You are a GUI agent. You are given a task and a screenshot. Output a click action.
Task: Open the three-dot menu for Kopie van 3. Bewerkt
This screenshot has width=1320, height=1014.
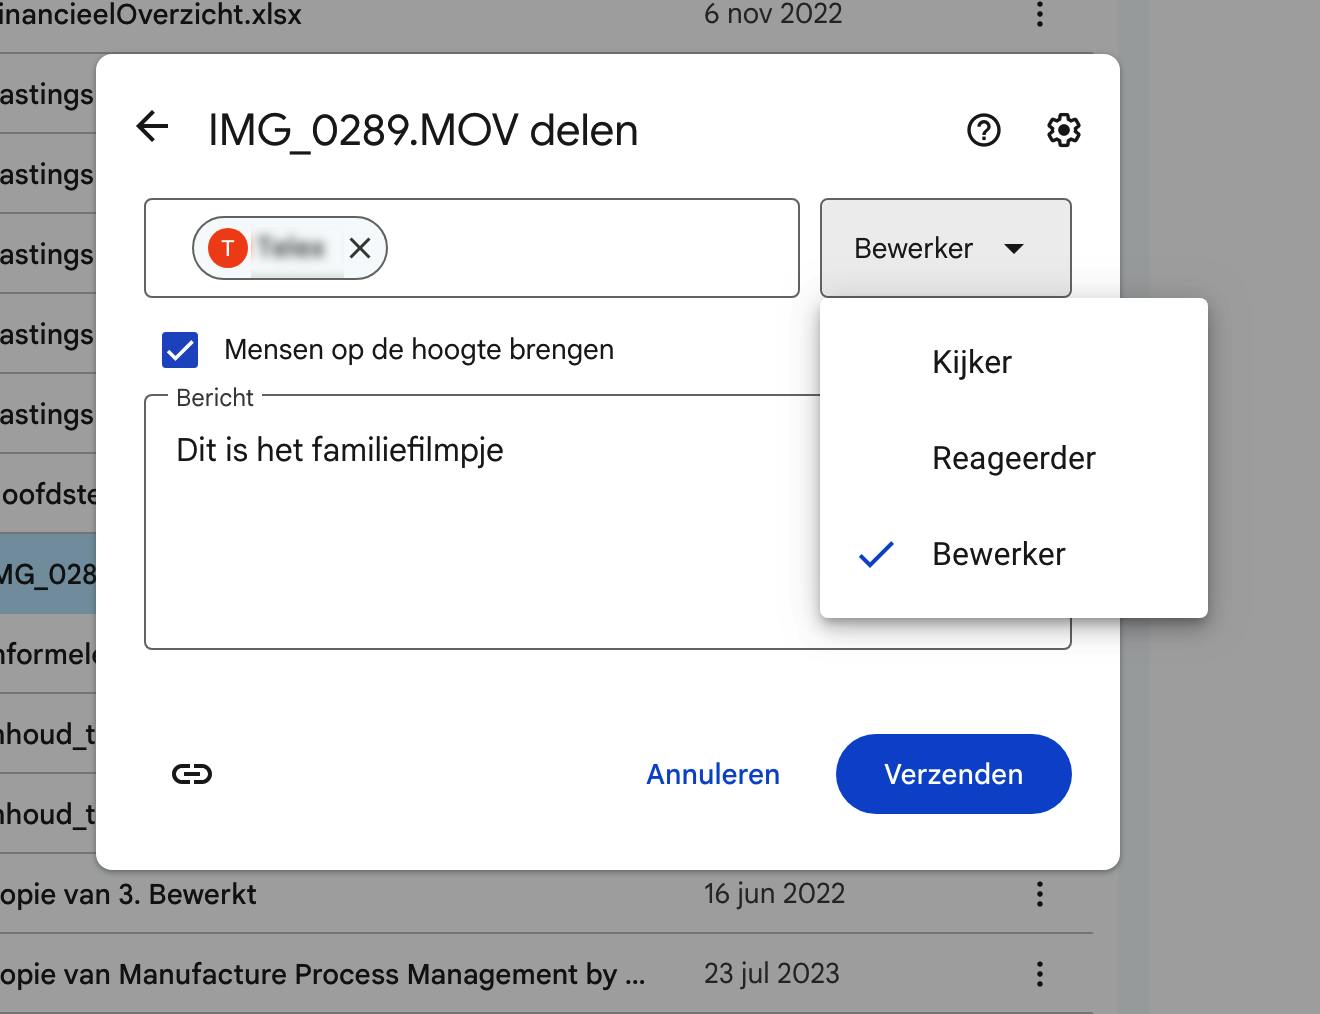coord(1038,893)
